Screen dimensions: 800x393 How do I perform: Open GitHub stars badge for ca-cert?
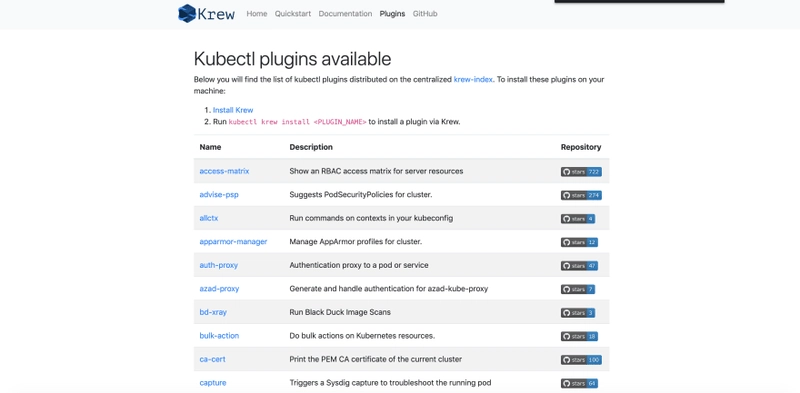(581, 360)
